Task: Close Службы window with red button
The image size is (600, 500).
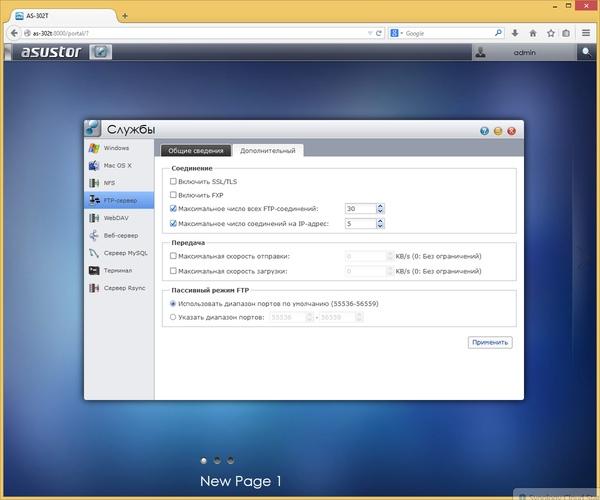Action: 512,131
